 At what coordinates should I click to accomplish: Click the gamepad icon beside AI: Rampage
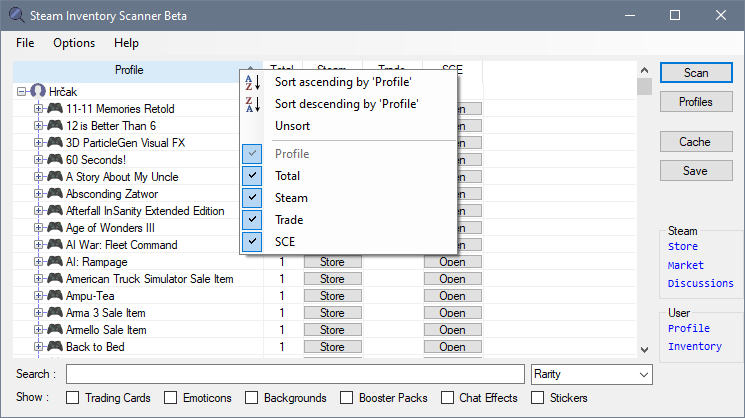pyautogui.click(x=55, y=262)
